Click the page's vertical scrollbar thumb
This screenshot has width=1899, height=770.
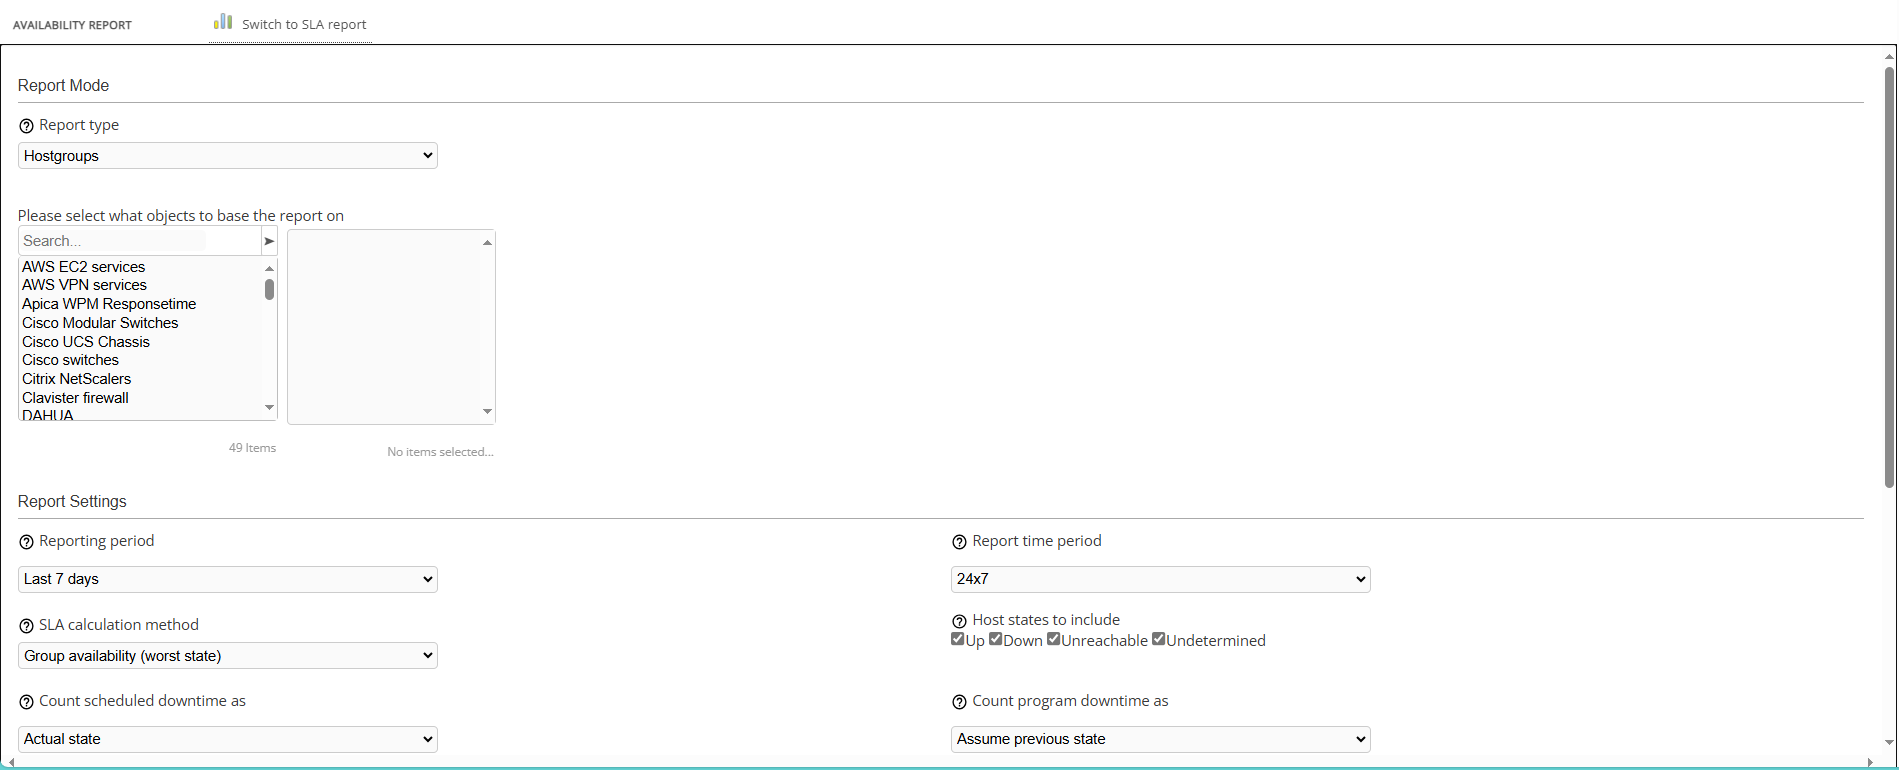(1889, 275)
